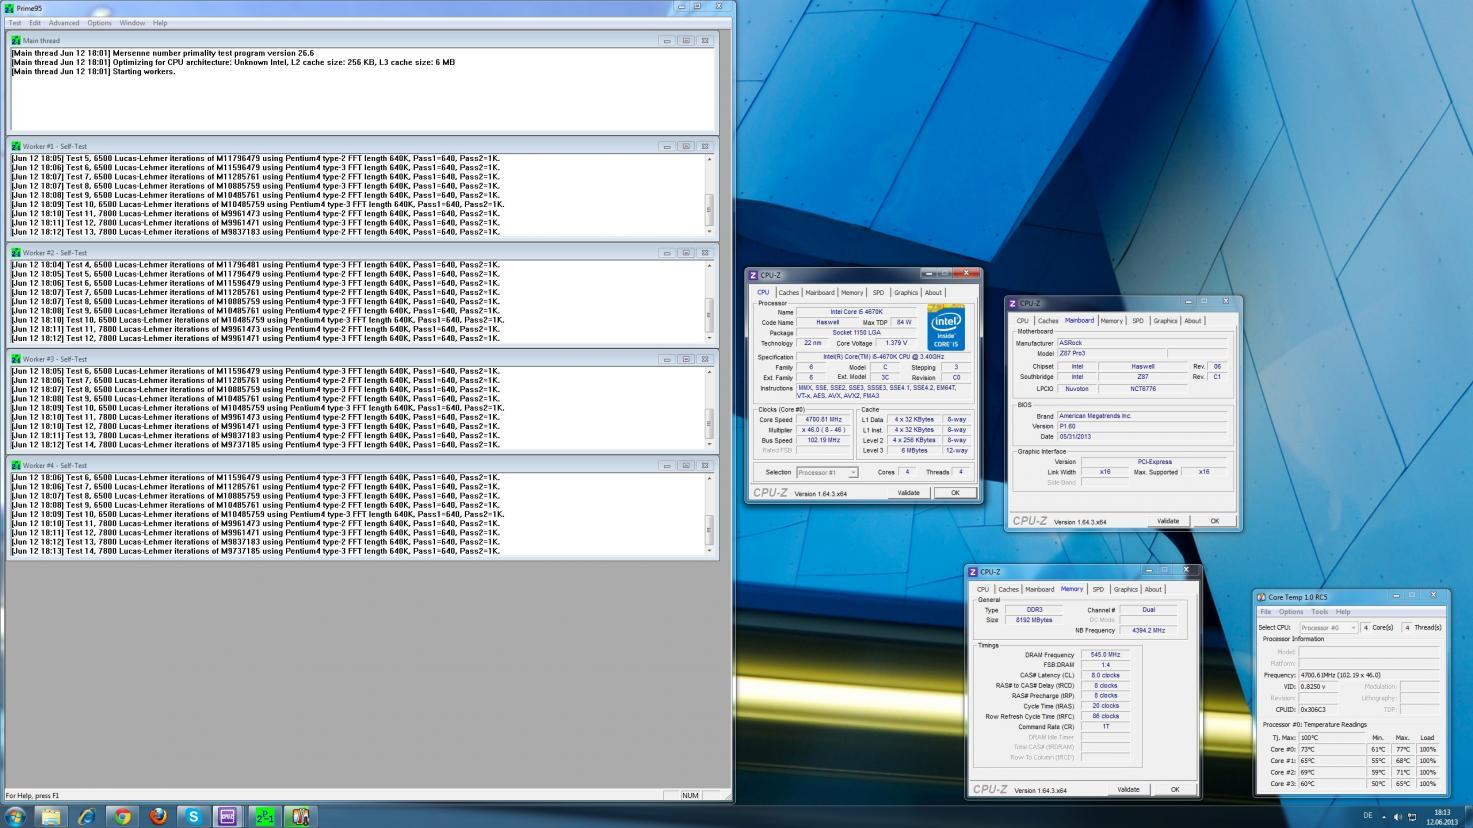1473x828 pixels.
Task: Switch to Prime95 taskbar button
Action: (264, 816)
